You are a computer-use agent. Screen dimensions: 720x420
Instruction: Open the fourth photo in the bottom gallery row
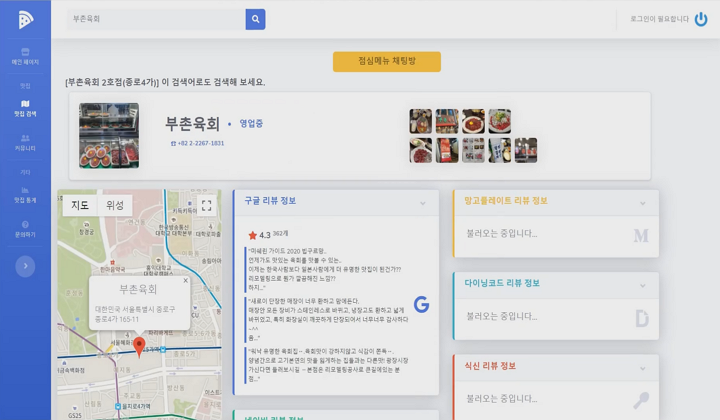click(500, 150)
